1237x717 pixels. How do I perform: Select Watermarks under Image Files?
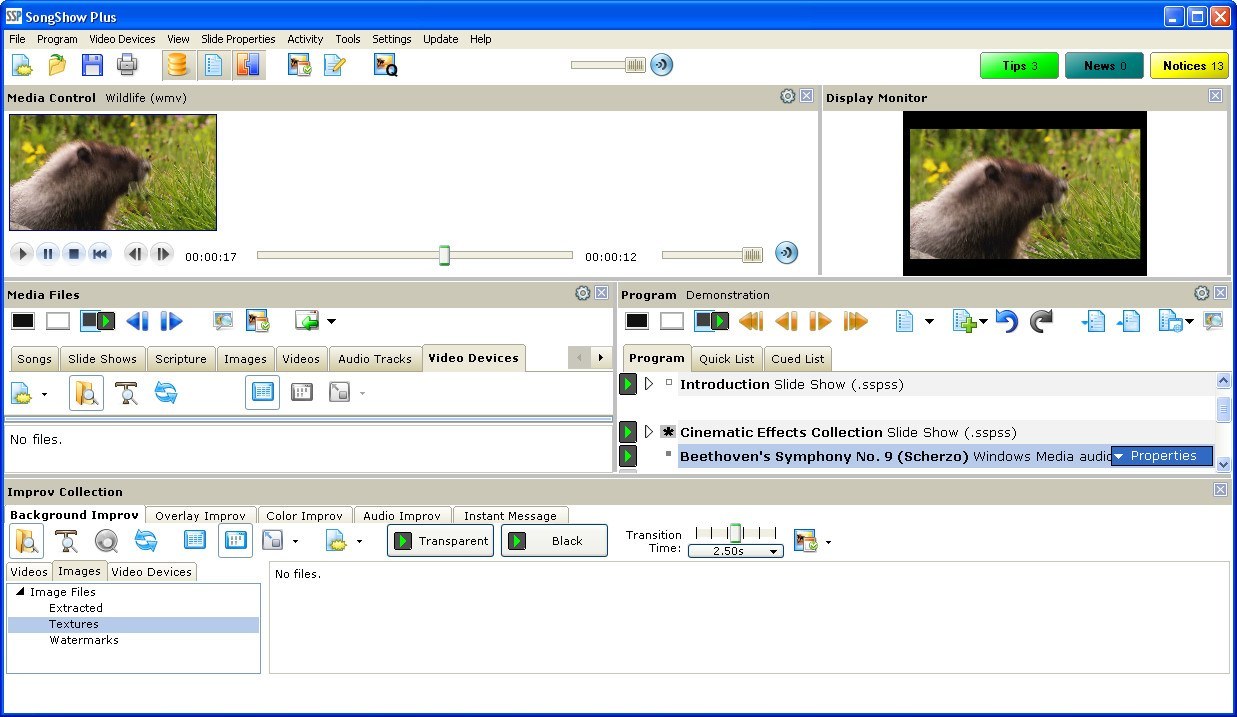84,640
